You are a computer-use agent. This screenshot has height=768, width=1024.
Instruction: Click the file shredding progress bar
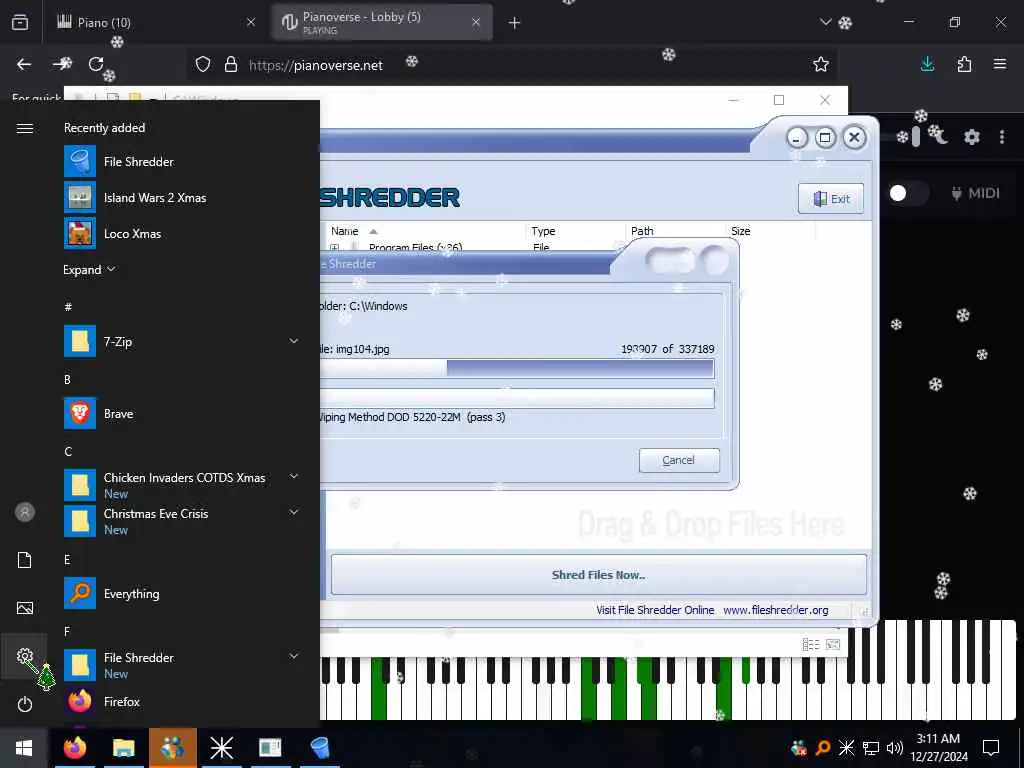coord(517,368)
